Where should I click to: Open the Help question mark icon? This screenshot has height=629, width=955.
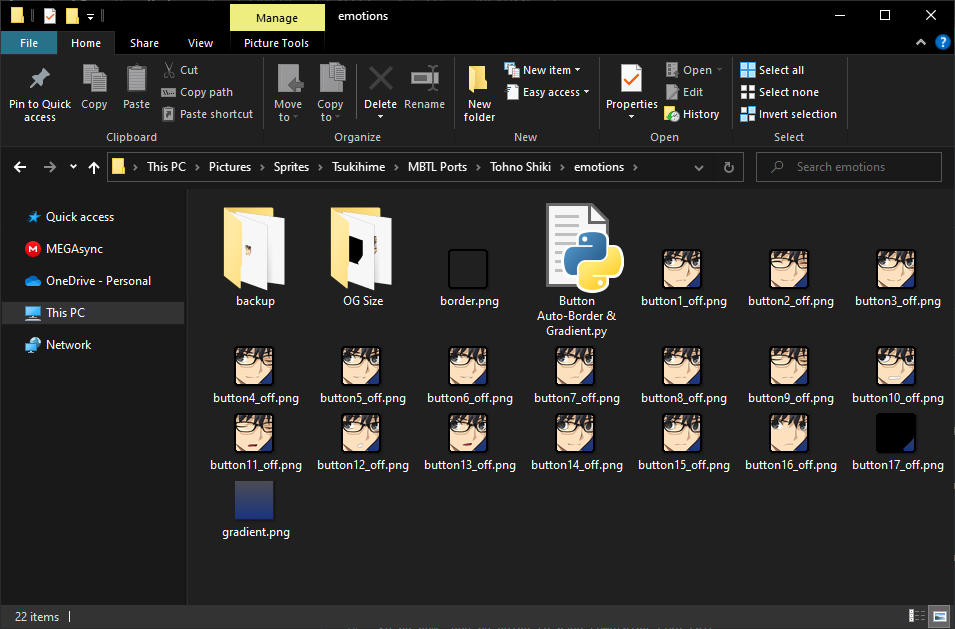coord(942,42)
